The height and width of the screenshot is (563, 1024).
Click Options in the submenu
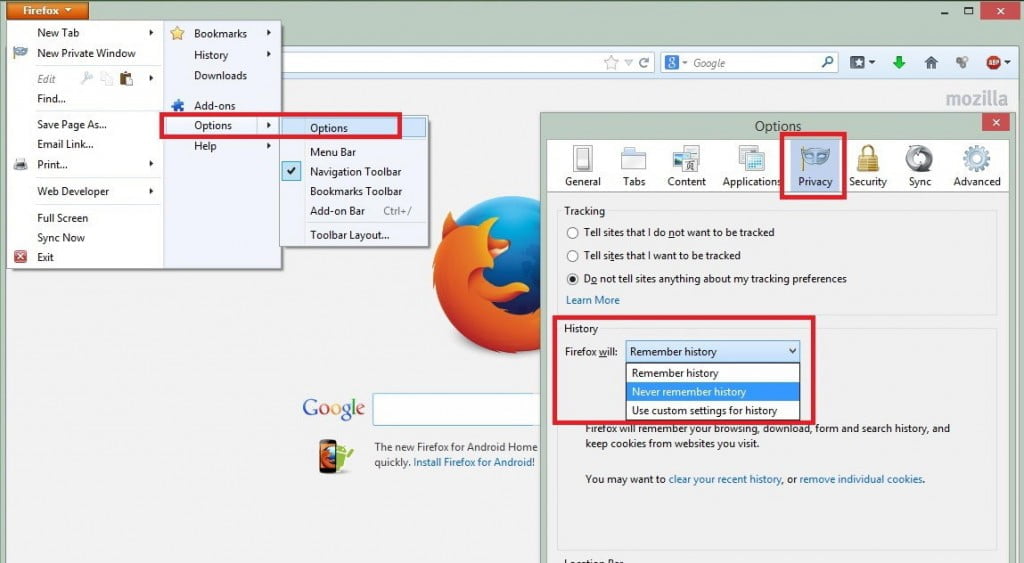[329, 128]
